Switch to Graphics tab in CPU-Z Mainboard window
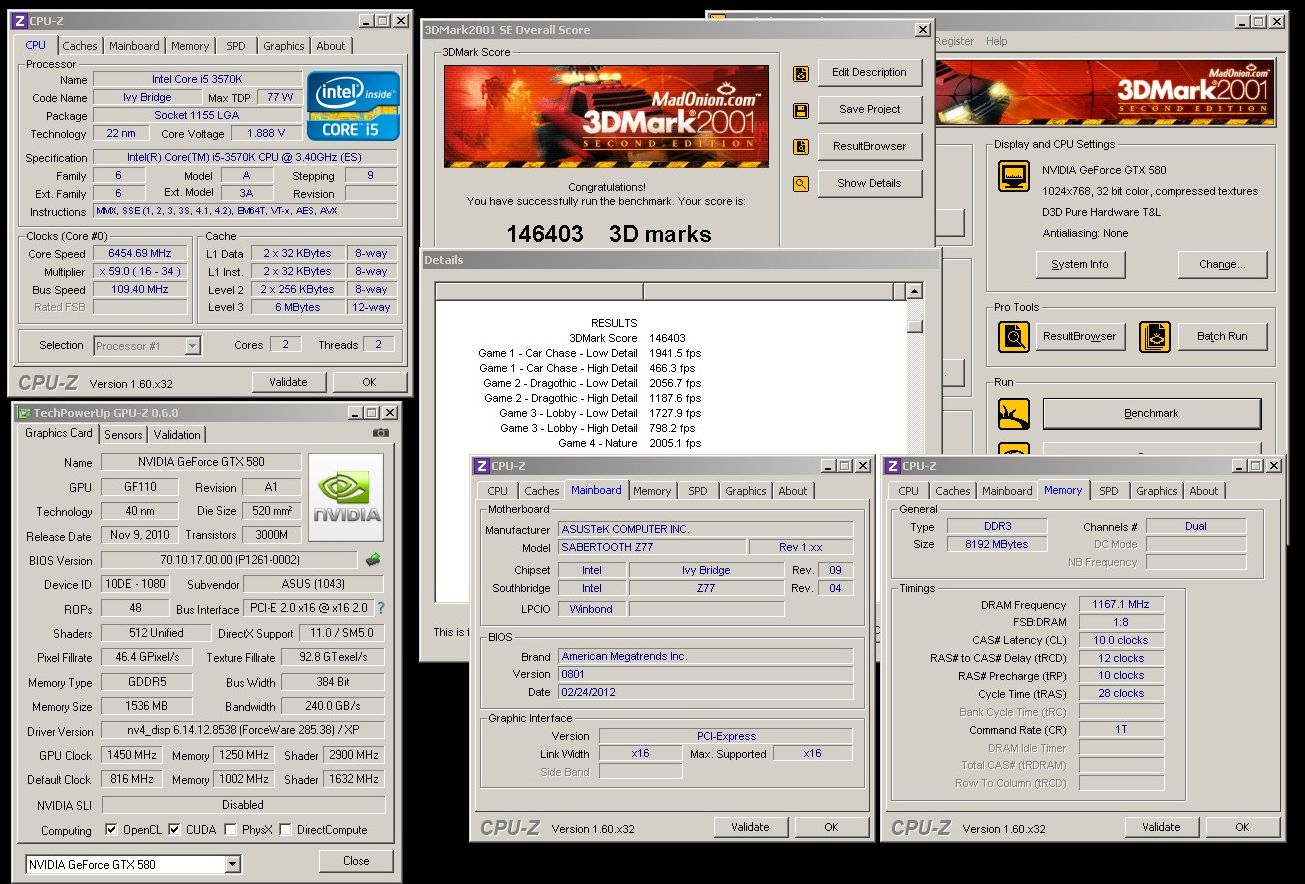Image resolution: width=1305 pixels, height=884 pixels. (x=746, y=491)
